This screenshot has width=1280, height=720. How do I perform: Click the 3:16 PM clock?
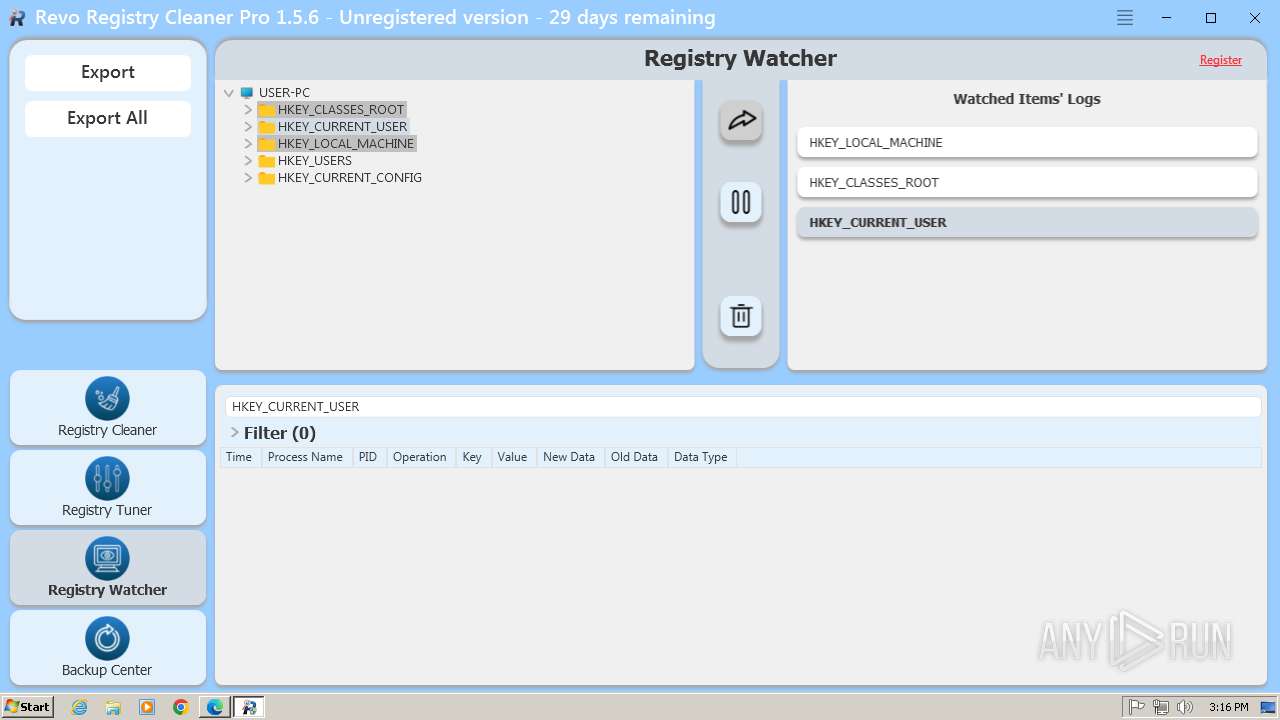tap(1228, 707)
